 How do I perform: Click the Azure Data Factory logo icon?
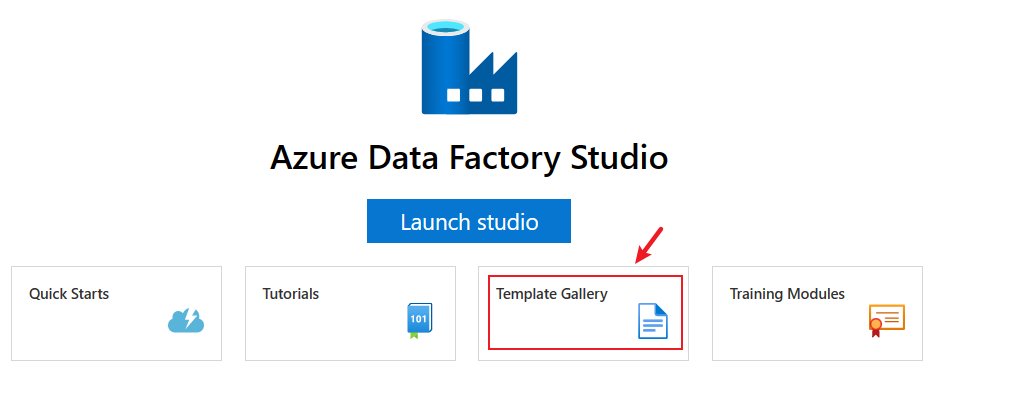[469, 66]
